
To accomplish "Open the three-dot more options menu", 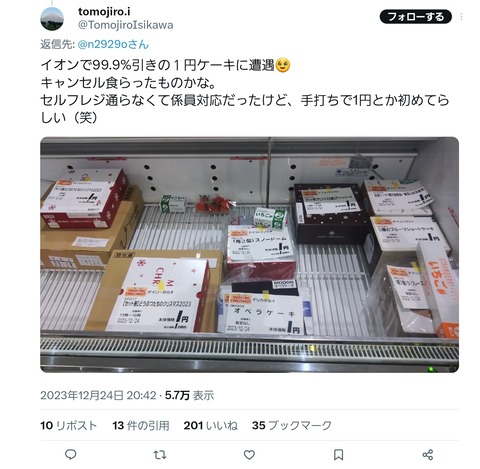I will point(462,17).
